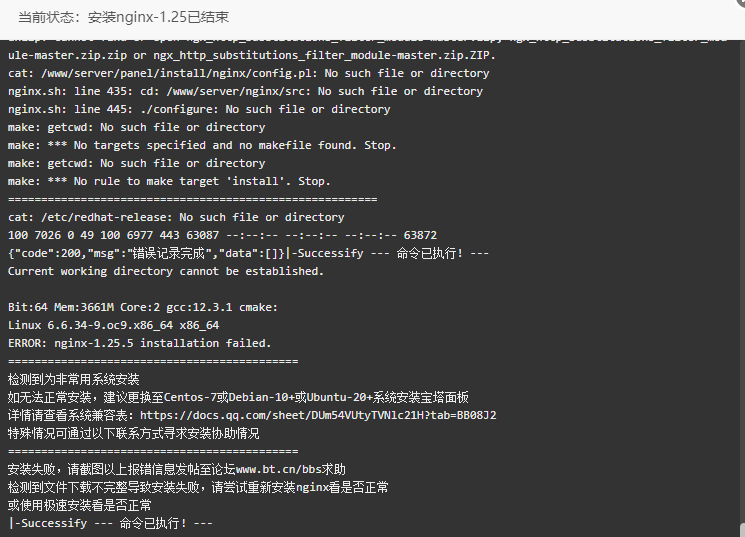This screenshot has width=745, height=537.
Task: Open the docs.qq.com compatibility sheet URL
Action: coord(318,415)
